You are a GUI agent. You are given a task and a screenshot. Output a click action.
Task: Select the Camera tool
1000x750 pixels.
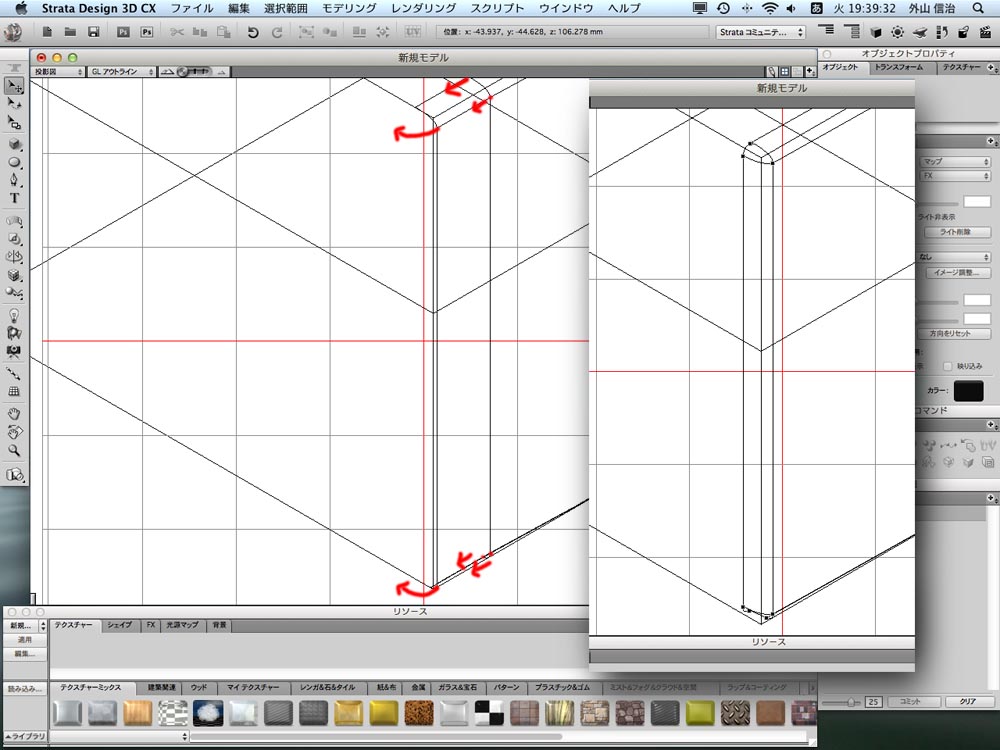14,351
